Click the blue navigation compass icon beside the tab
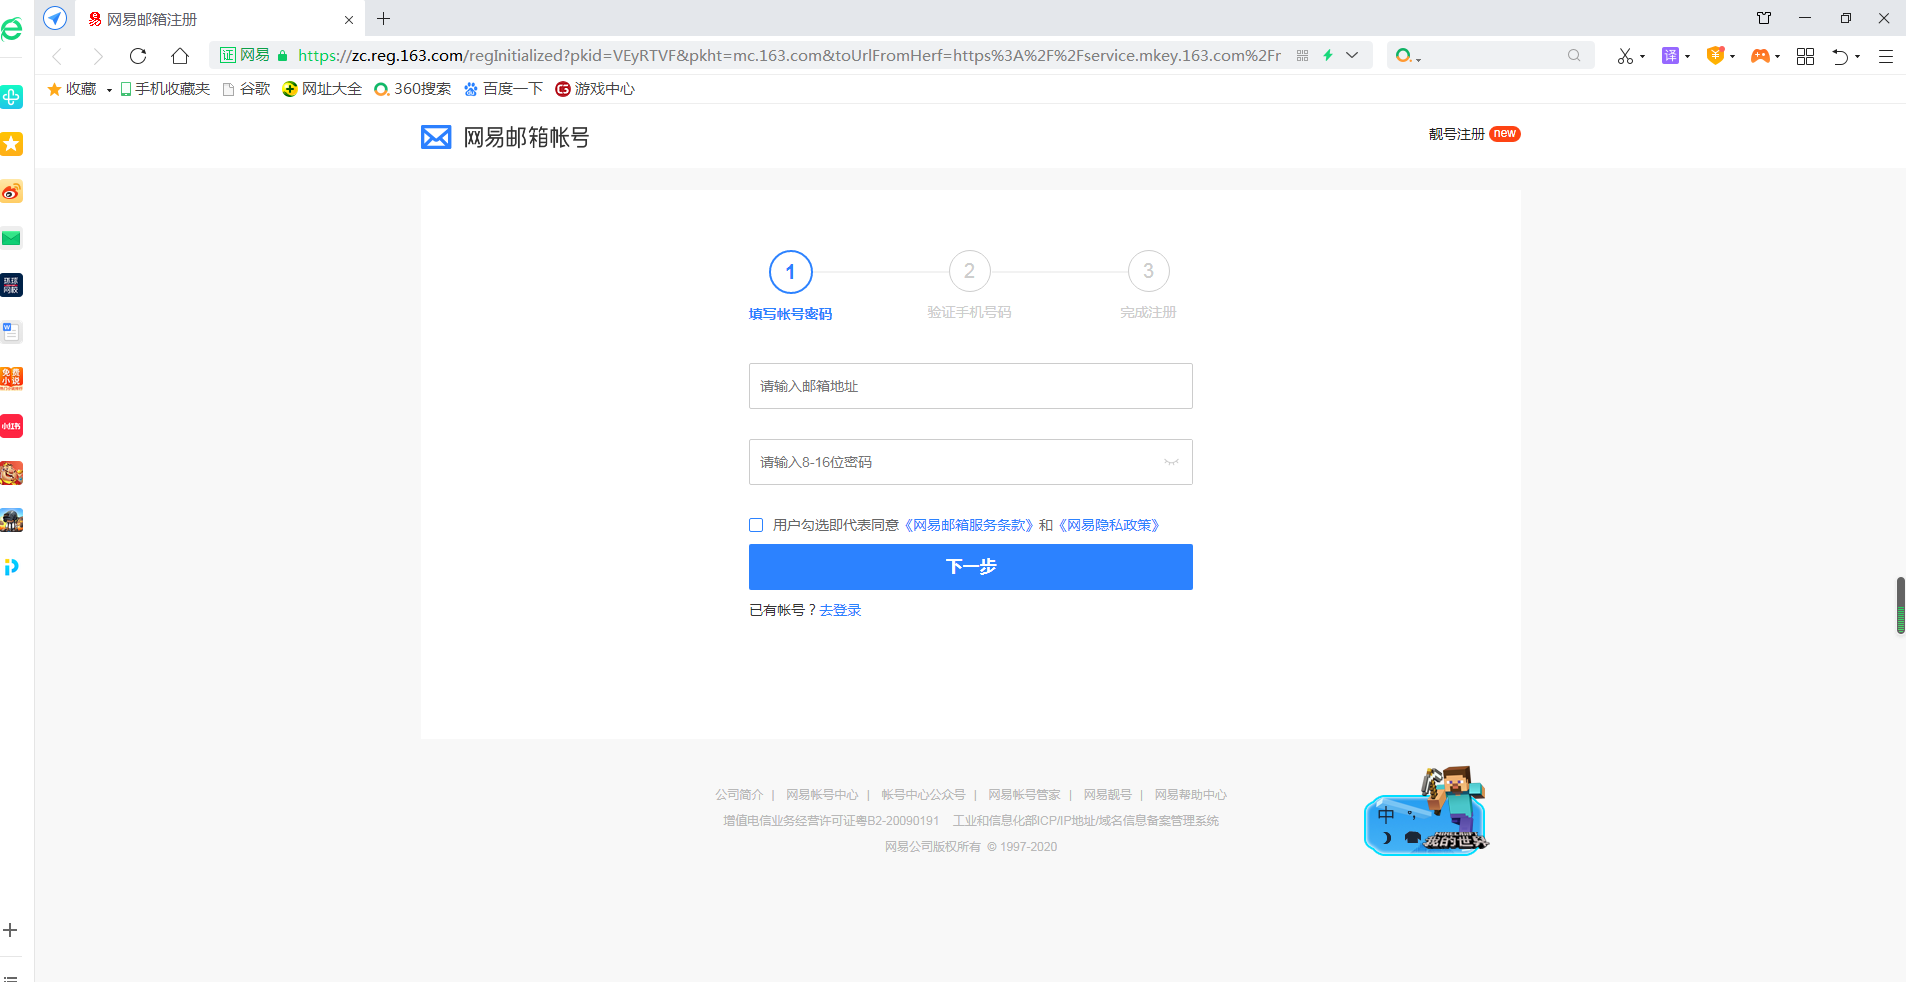Screen dimensions: 1906x982 tap(55, 18)
